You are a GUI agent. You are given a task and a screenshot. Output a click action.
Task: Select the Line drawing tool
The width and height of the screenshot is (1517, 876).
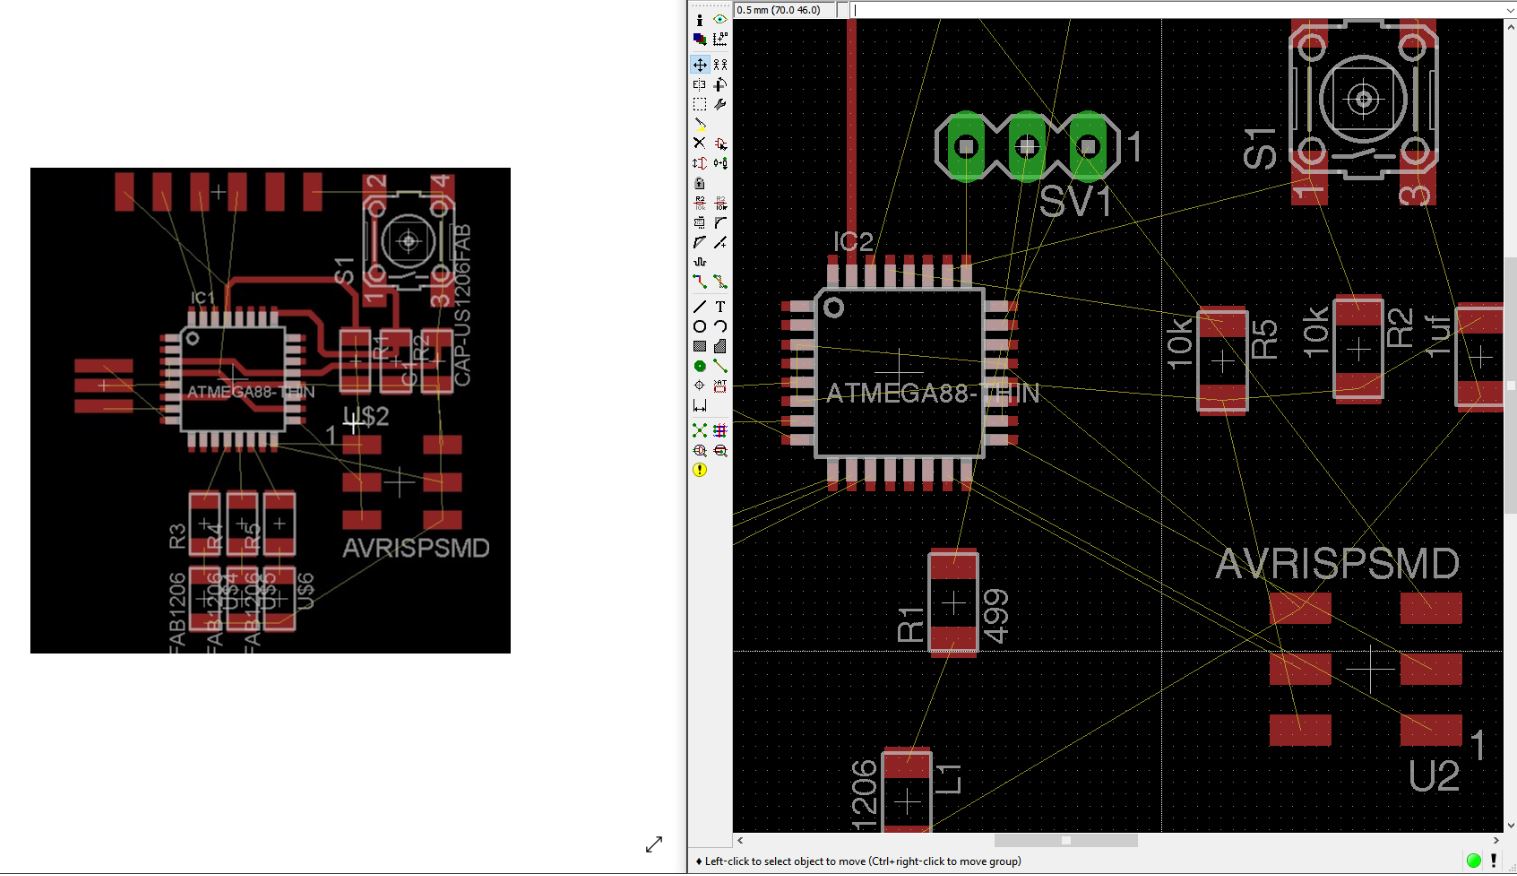point(699,307)
